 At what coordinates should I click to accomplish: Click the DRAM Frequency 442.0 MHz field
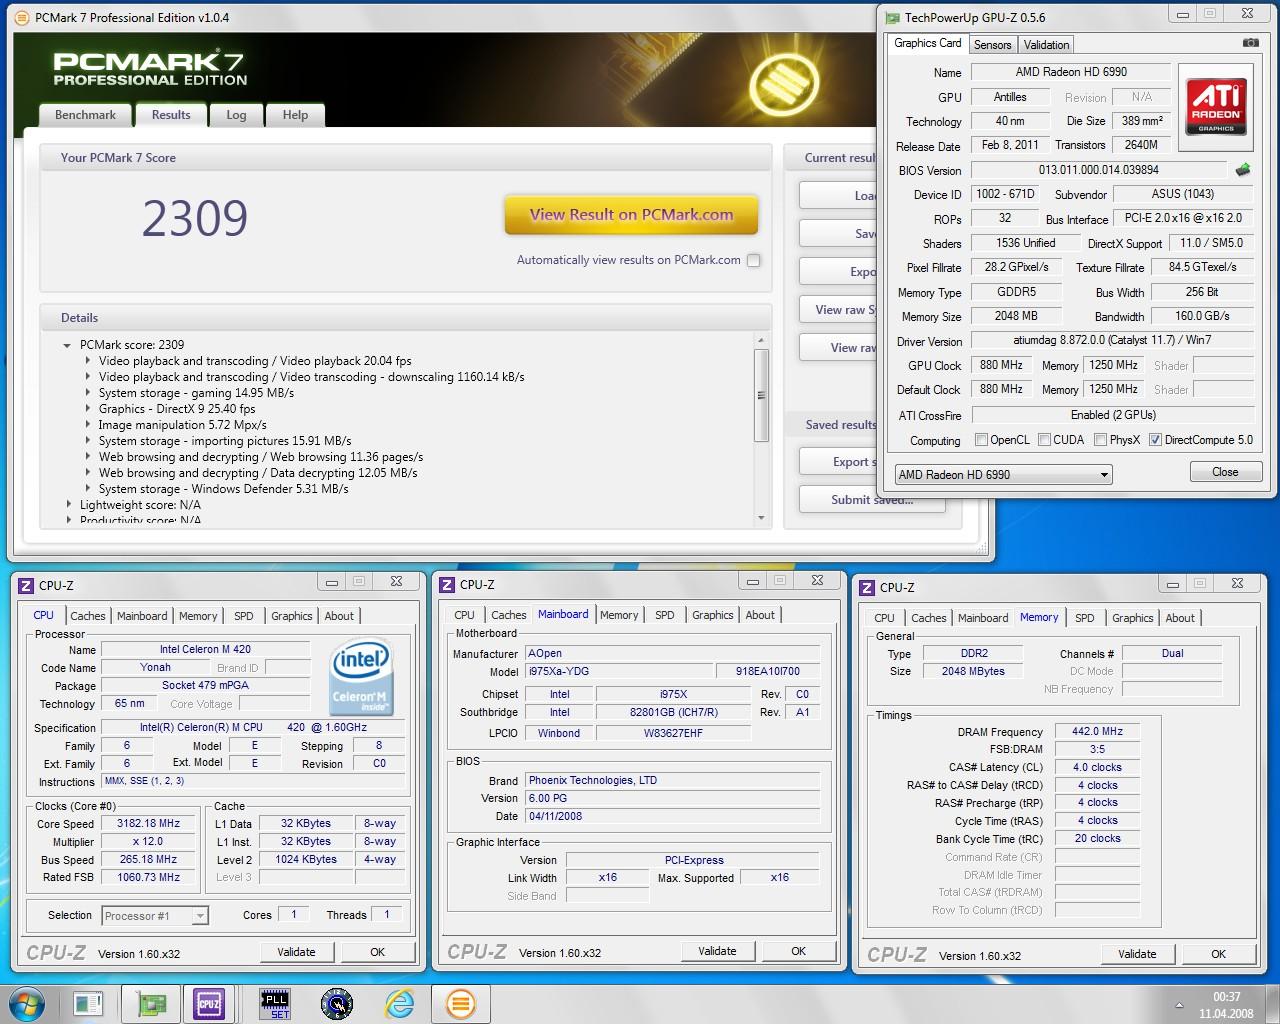pos(1097,732)
